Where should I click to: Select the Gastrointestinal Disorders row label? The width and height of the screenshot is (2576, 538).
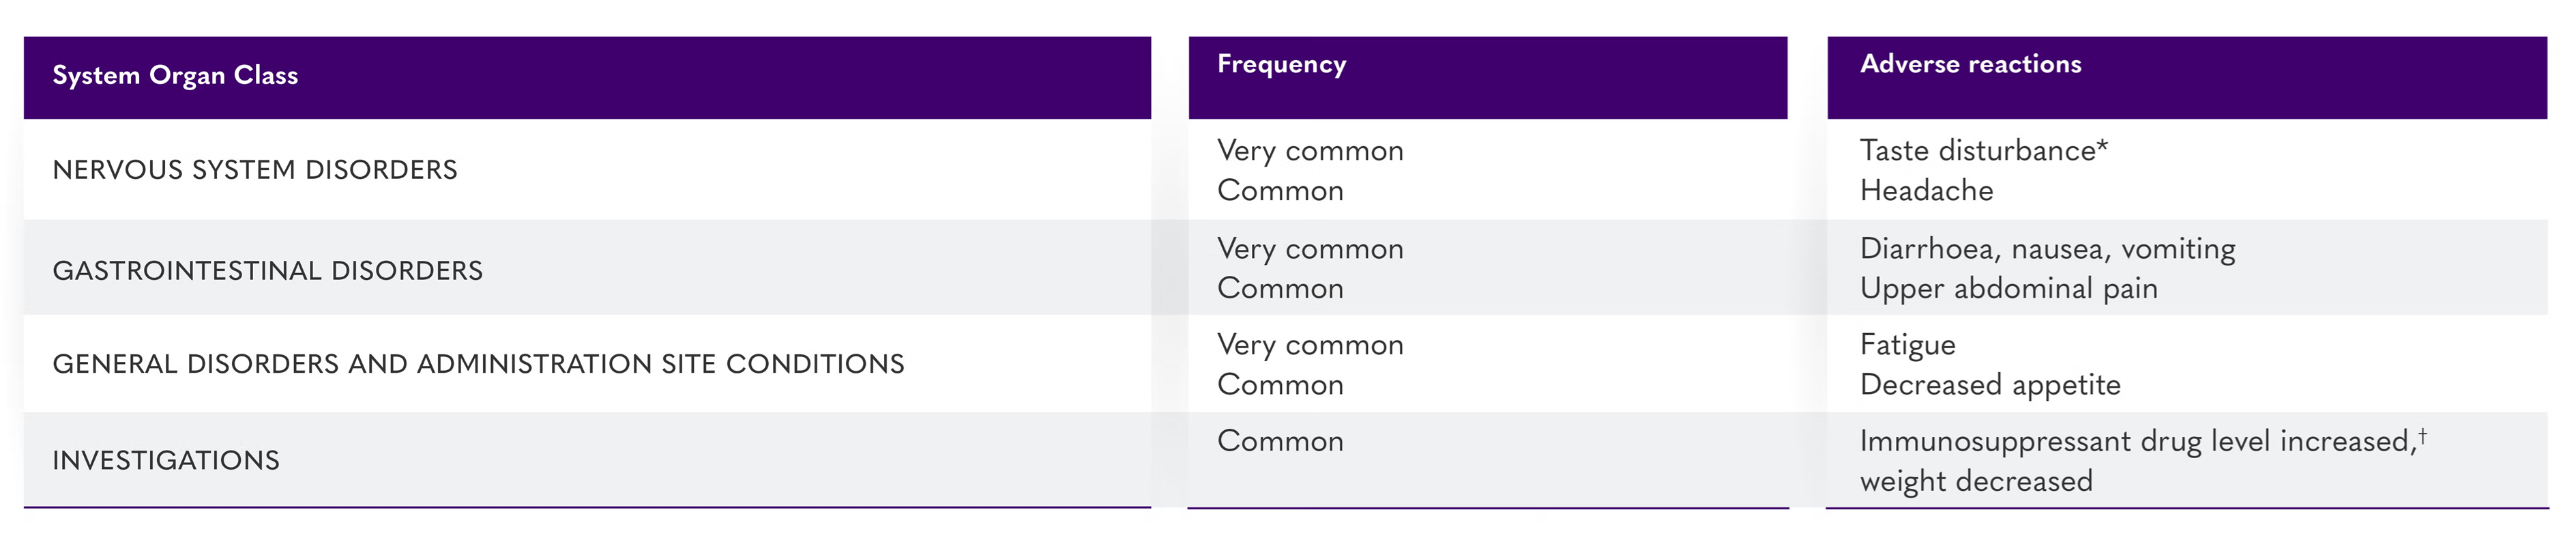pos(267,271)
